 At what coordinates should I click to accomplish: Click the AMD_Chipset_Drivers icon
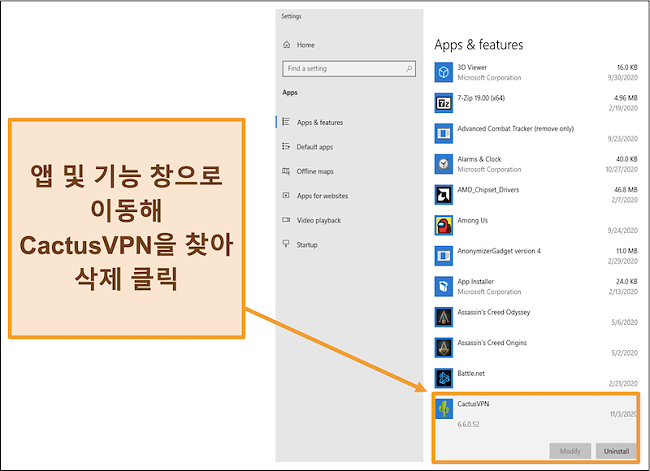tap(444, 195)
